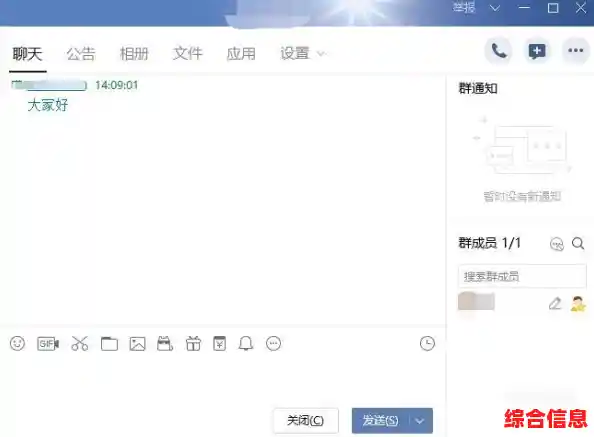Expand the title bar chevron menu
The height and width of the screenshot is (437, 594).
pos(494,8)
